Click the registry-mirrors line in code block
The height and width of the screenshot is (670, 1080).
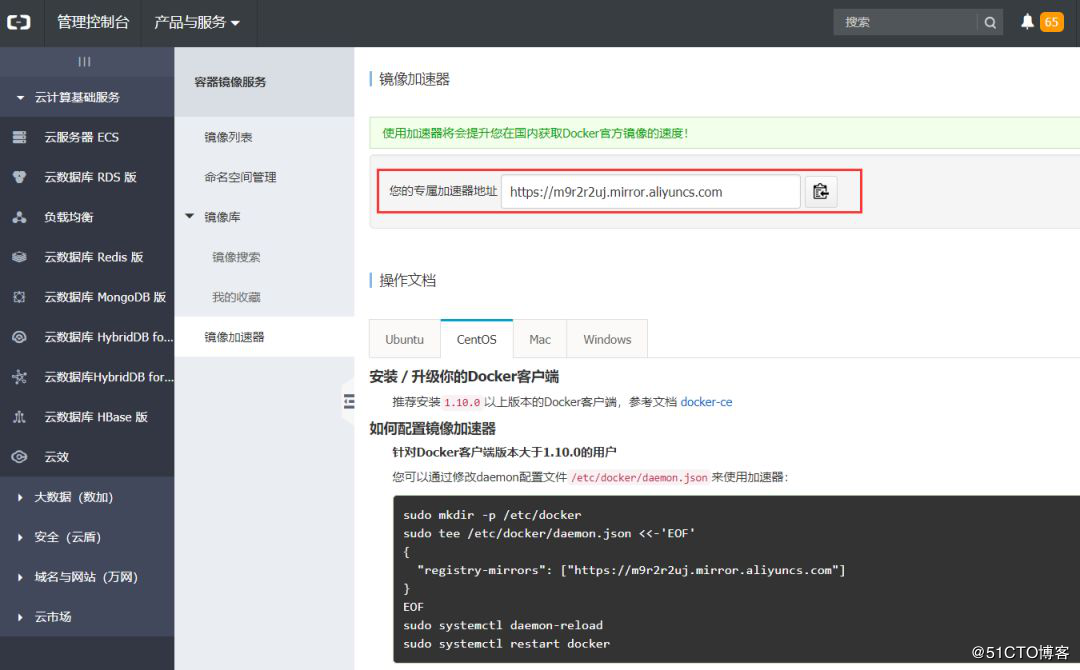[630, 569]
